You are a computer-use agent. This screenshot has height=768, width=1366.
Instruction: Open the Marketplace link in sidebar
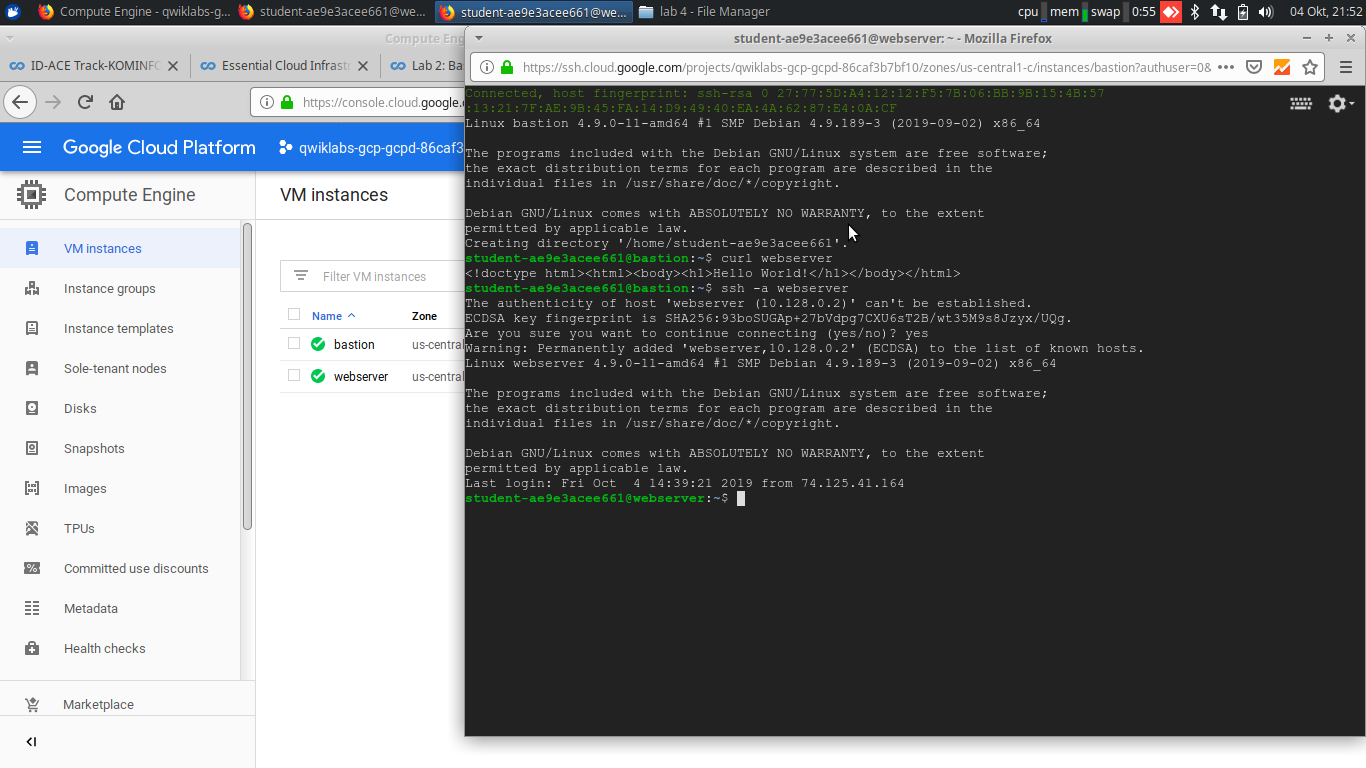click(x=98, y=704)
